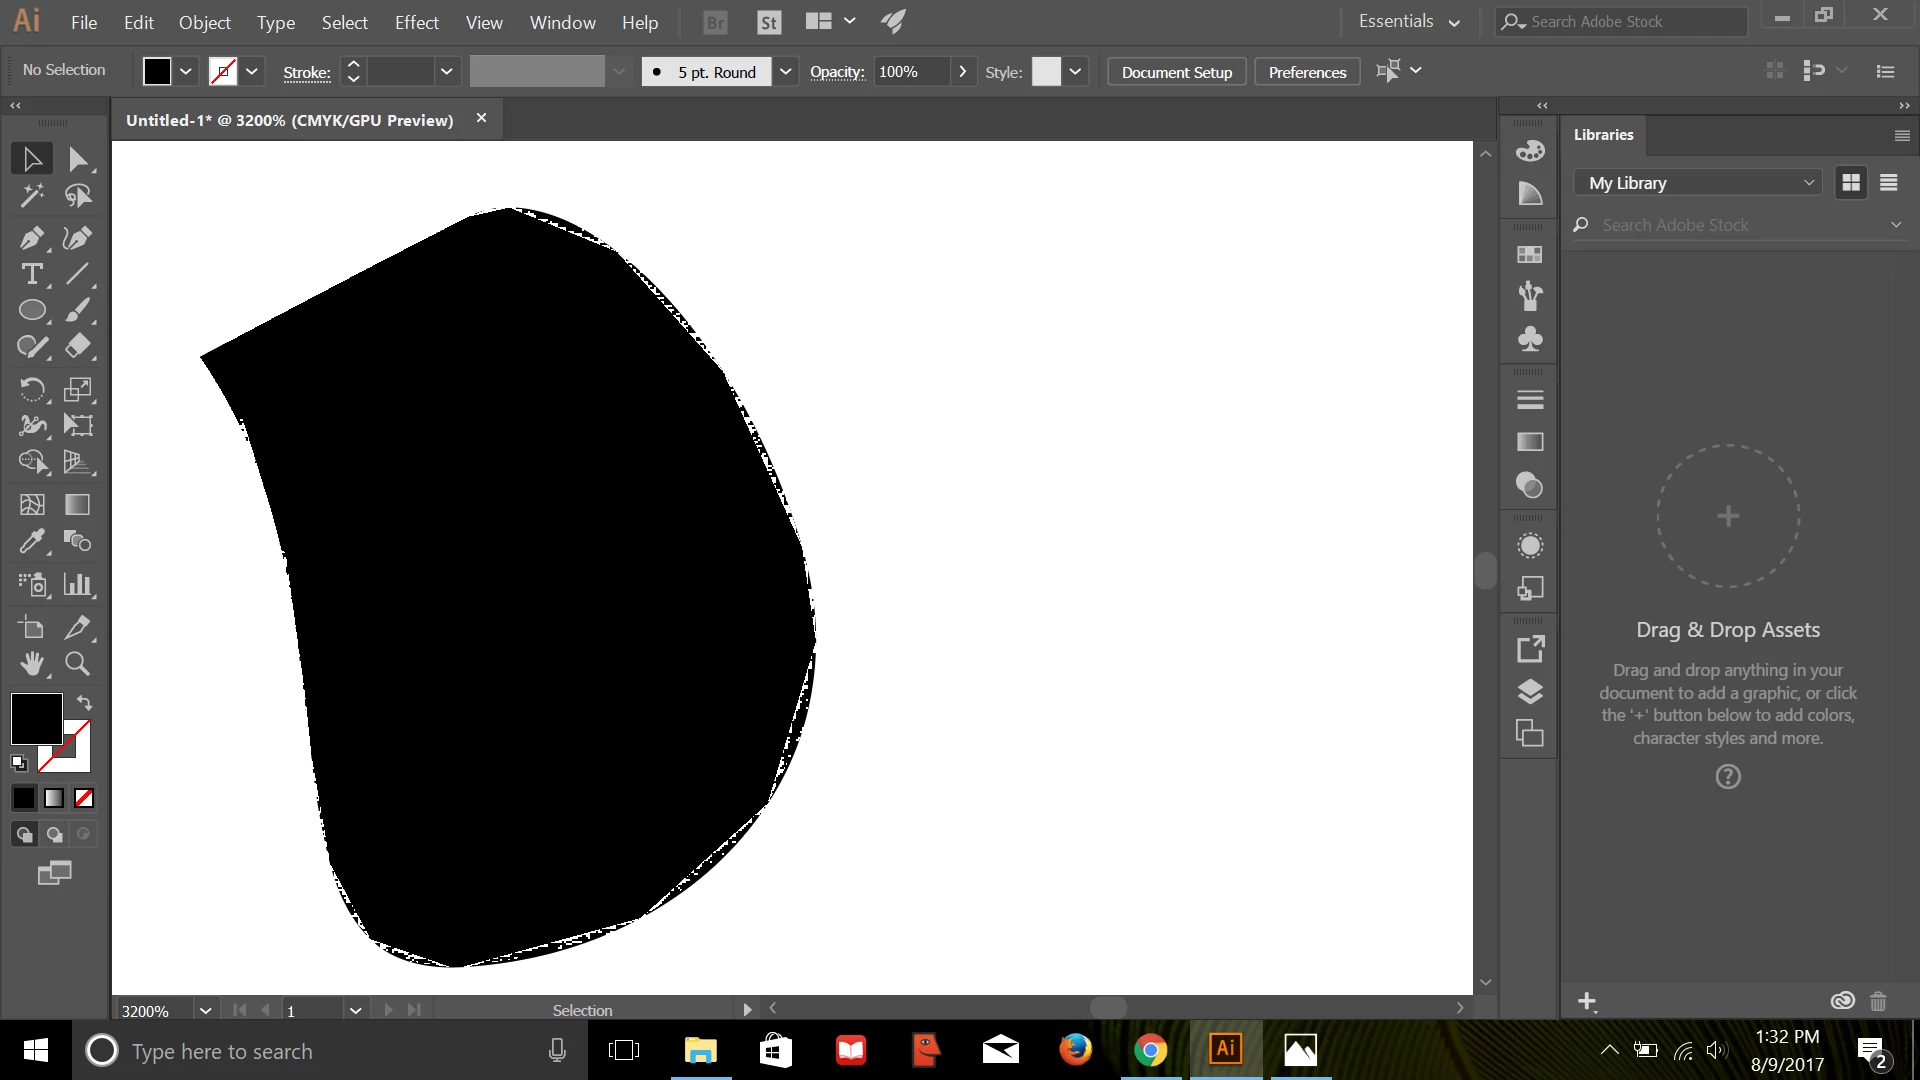
Task: Select the Type tool
Action: click(x=31, y=274)
